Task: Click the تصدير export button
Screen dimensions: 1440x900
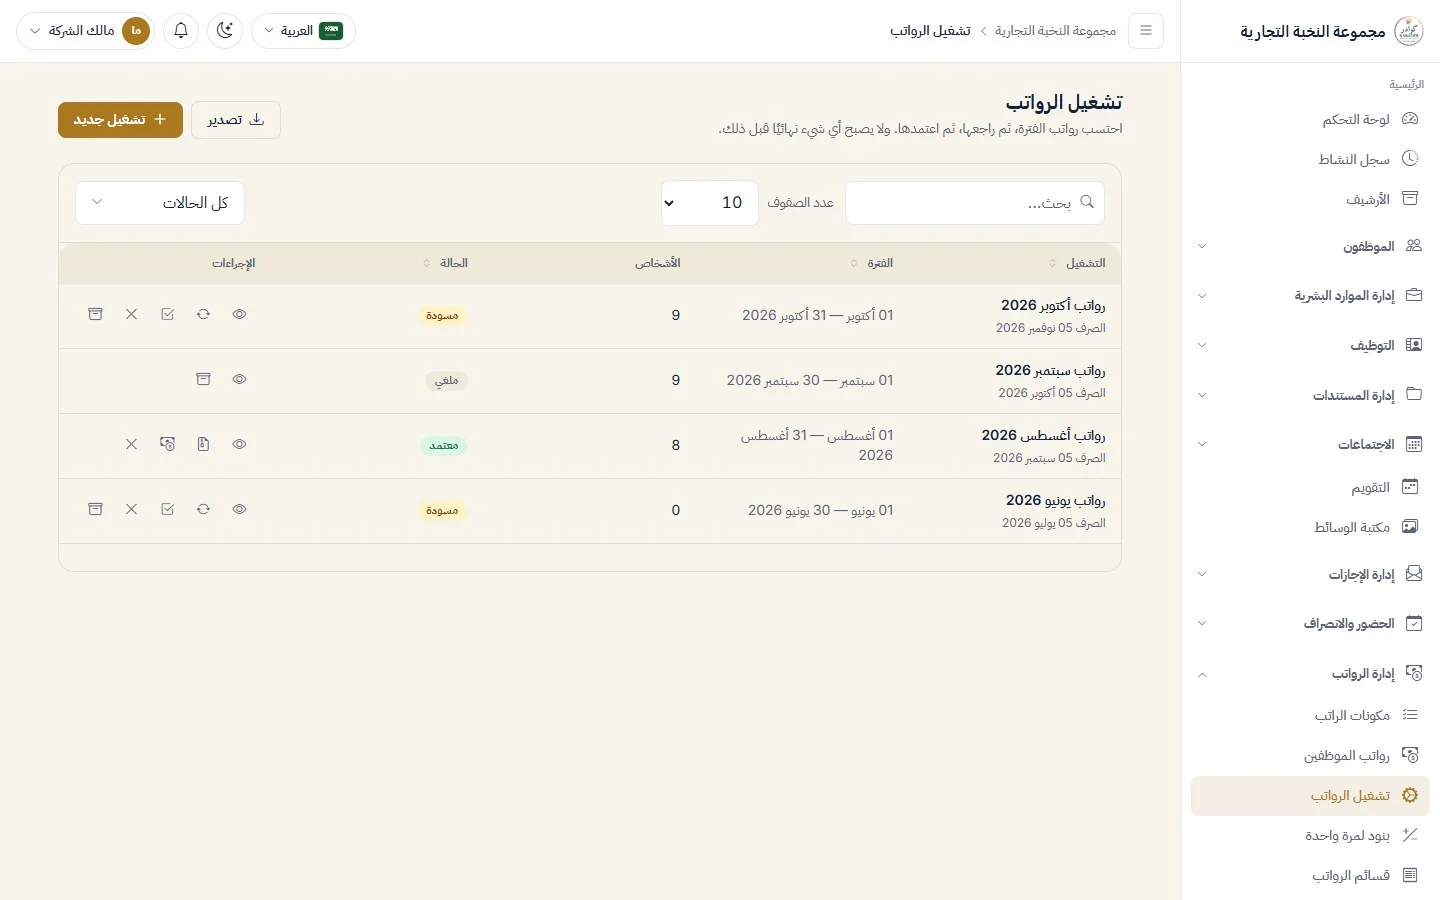Action: (236, 120)
